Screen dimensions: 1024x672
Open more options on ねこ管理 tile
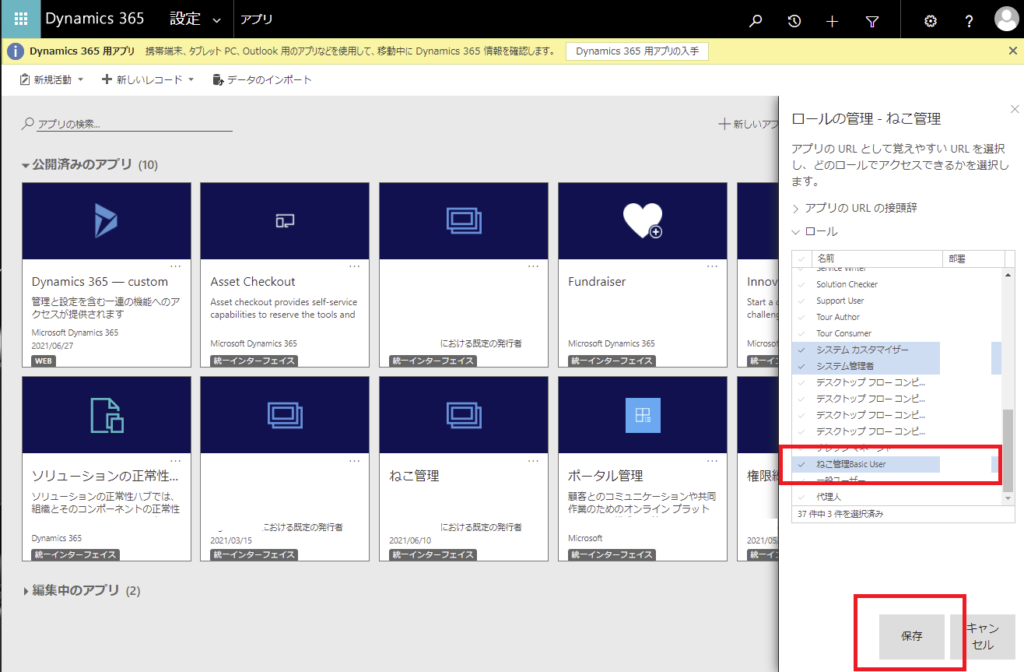534,460
